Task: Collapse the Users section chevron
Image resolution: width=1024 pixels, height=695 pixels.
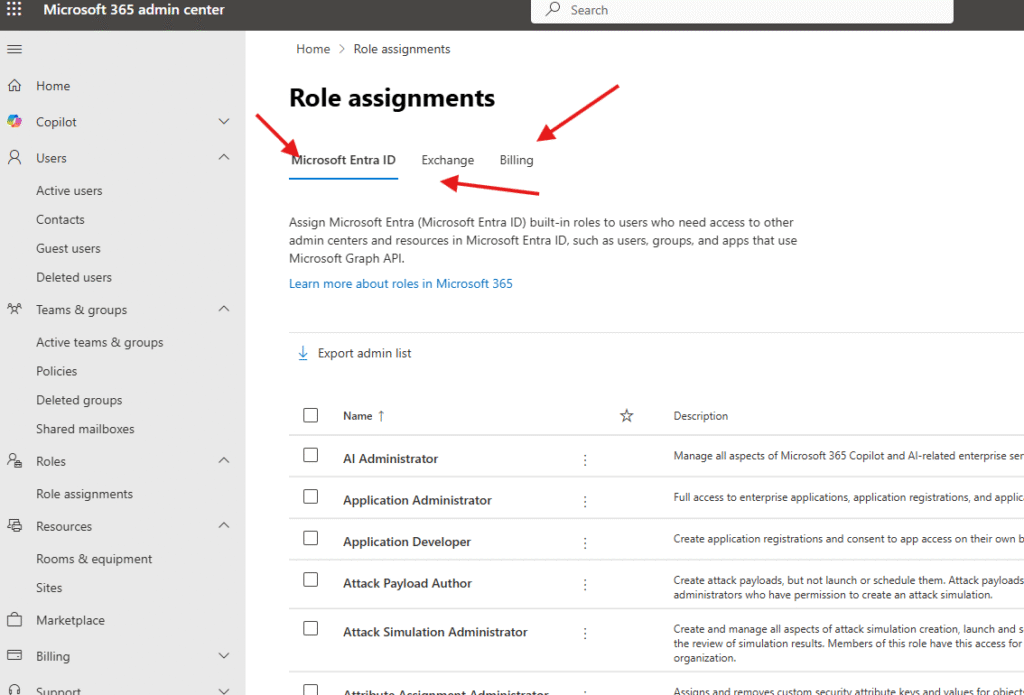Action: point(224,158)
